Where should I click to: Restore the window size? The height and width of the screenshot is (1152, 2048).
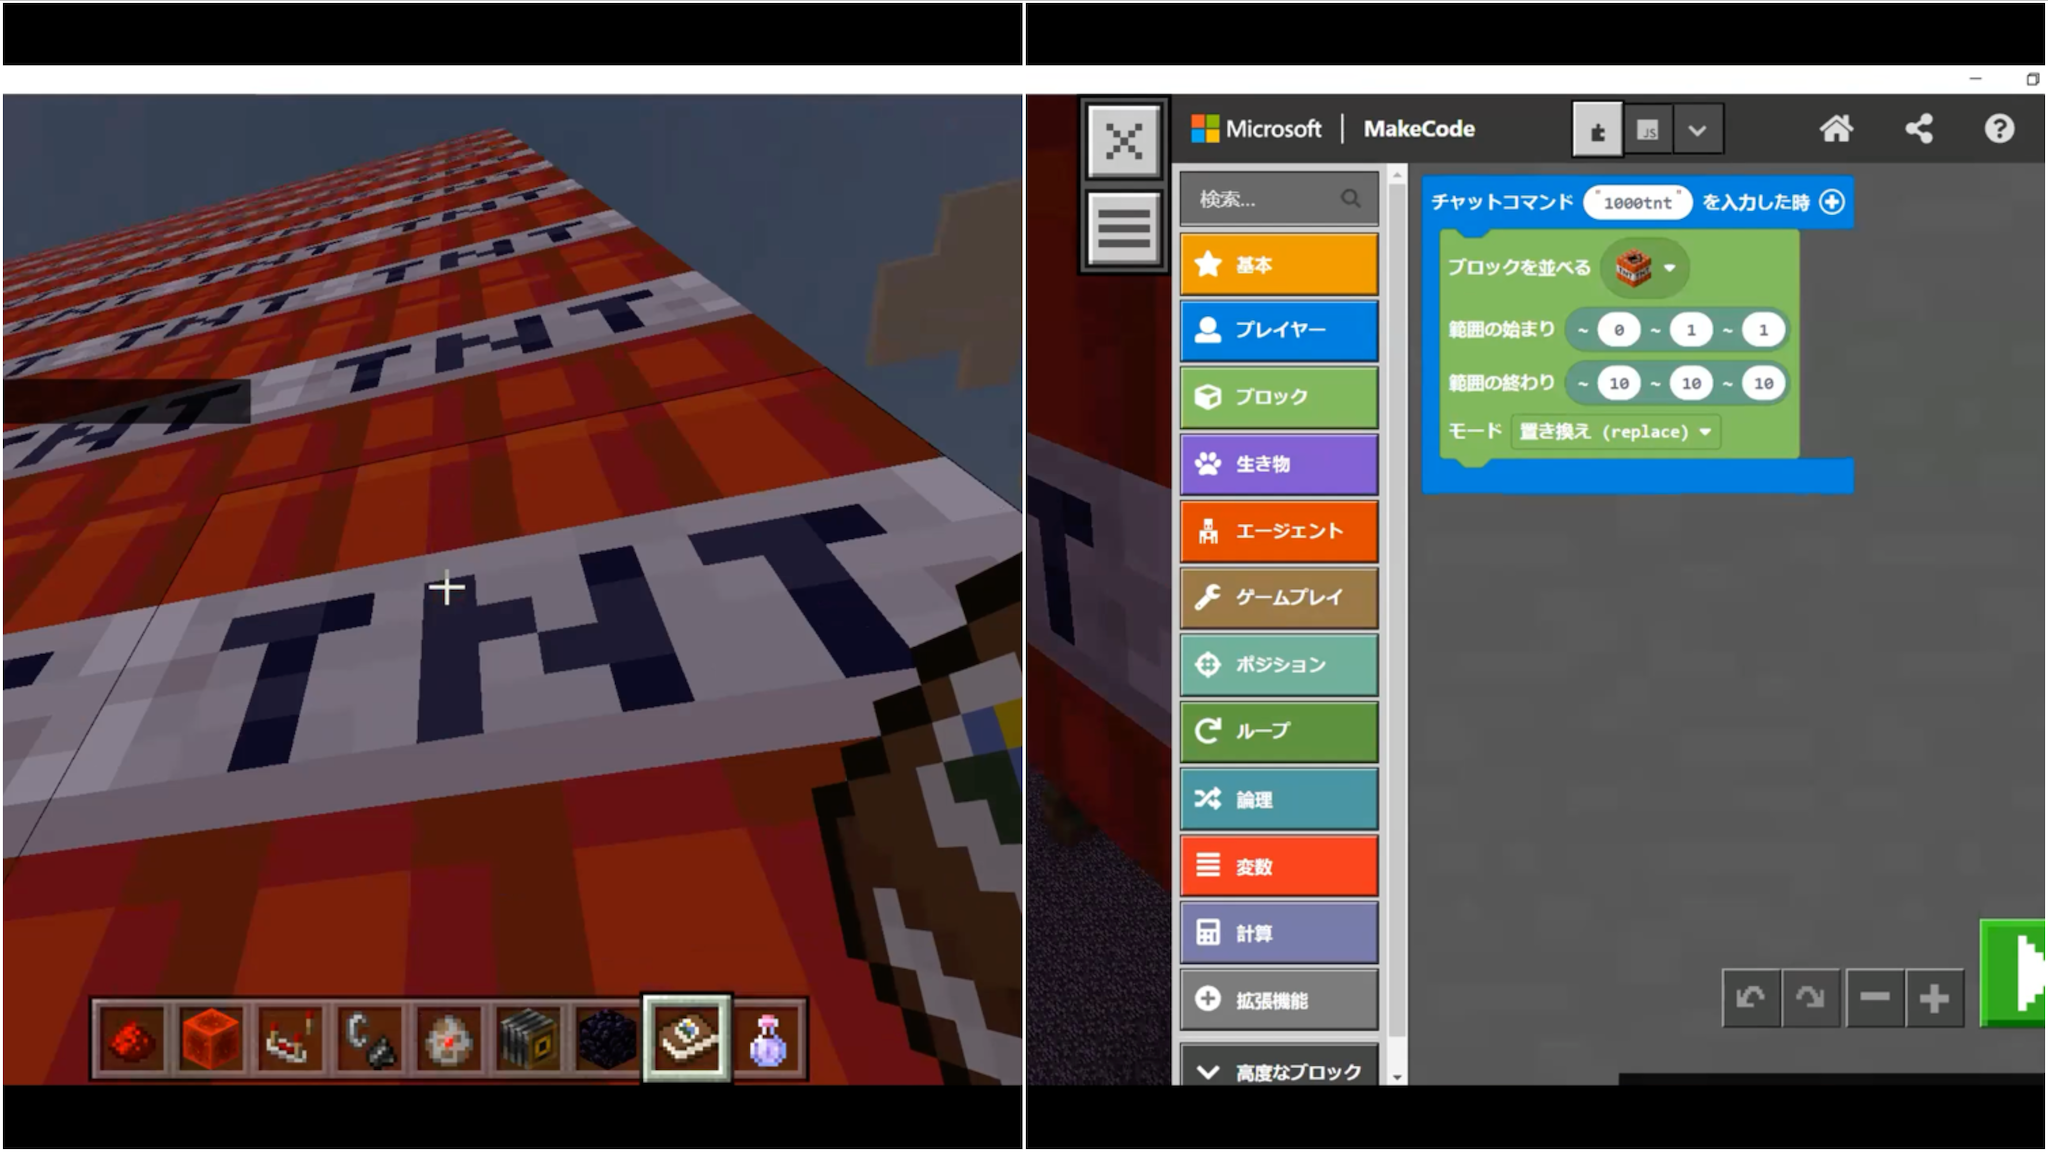pyautogui.click(x=2032, y=79)
